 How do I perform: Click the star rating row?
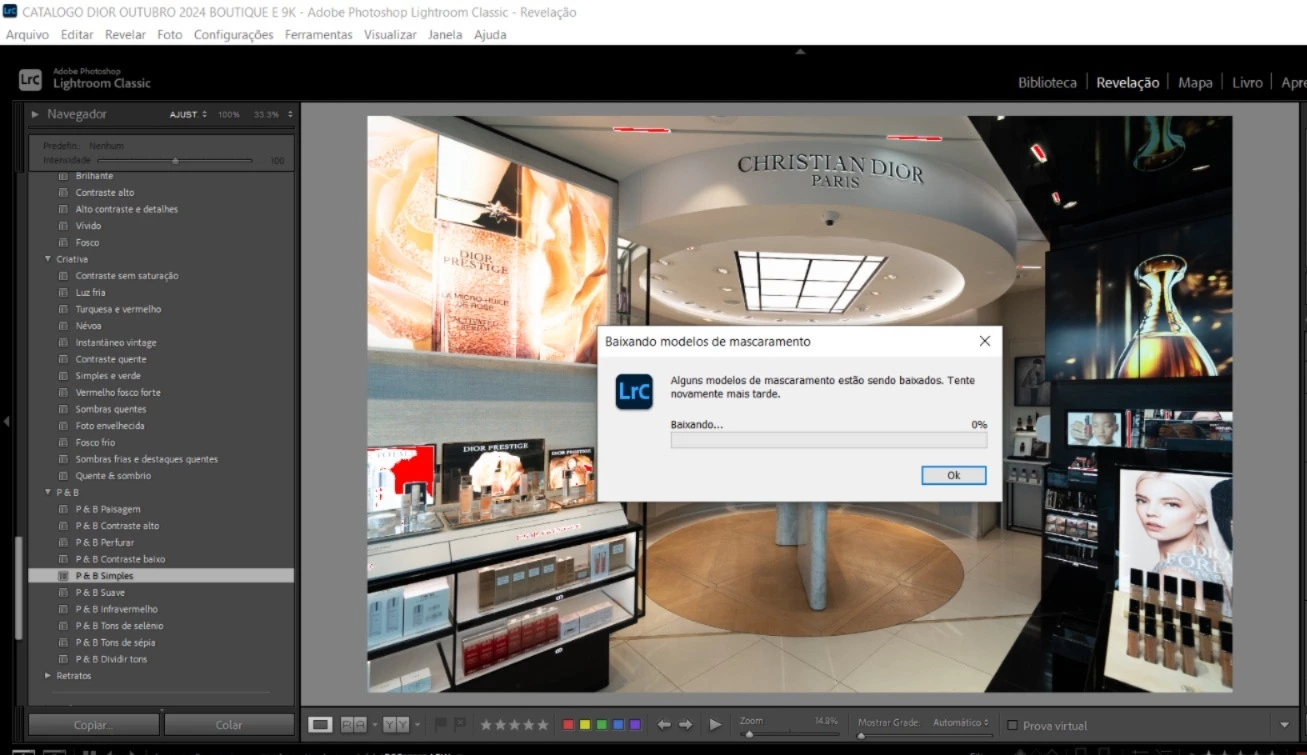tap(514, 725)
